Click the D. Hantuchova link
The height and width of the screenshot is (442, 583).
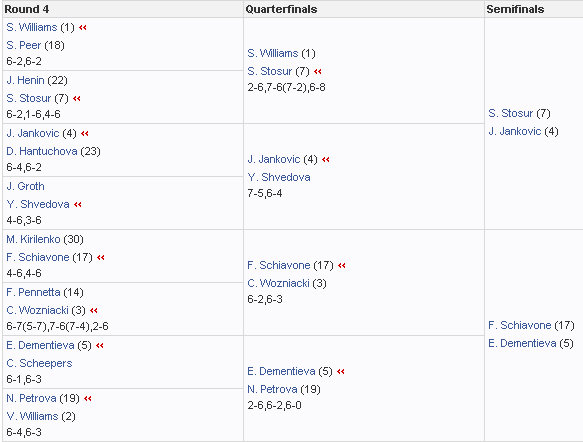42,151
